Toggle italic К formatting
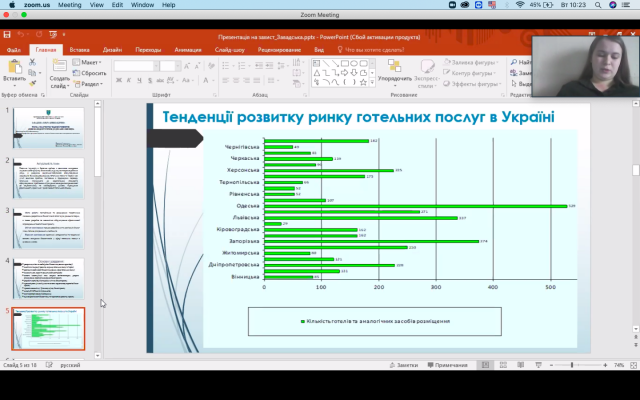 (129, 80)
